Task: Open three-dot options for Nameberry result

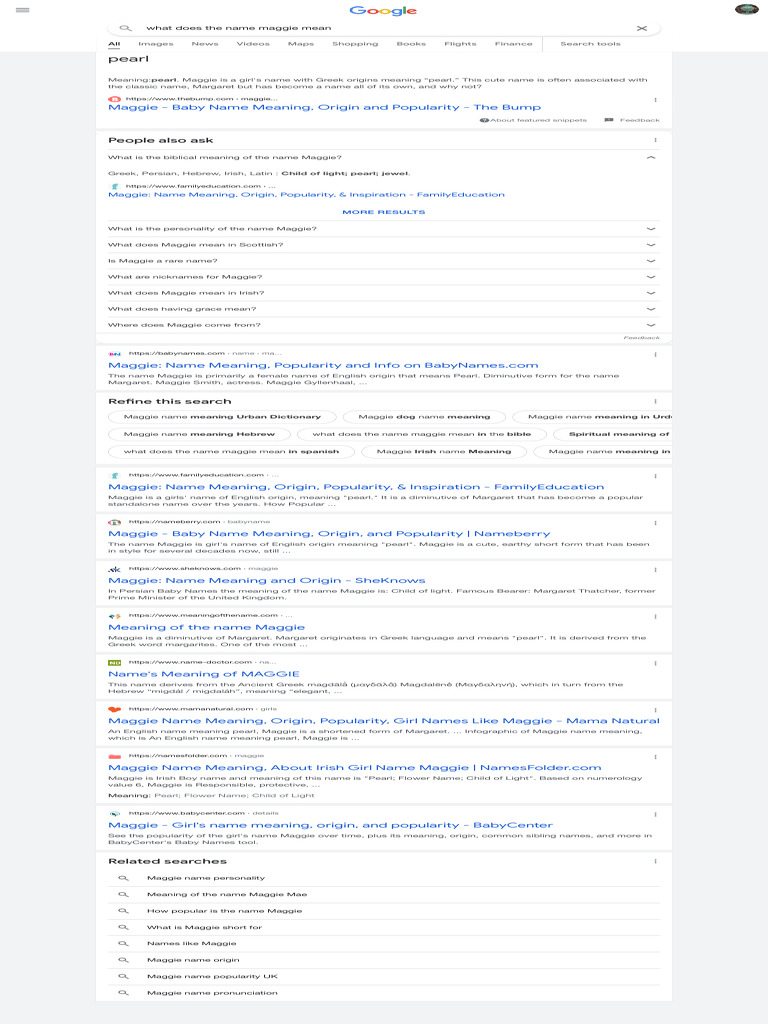Action: tap(655, 523)
